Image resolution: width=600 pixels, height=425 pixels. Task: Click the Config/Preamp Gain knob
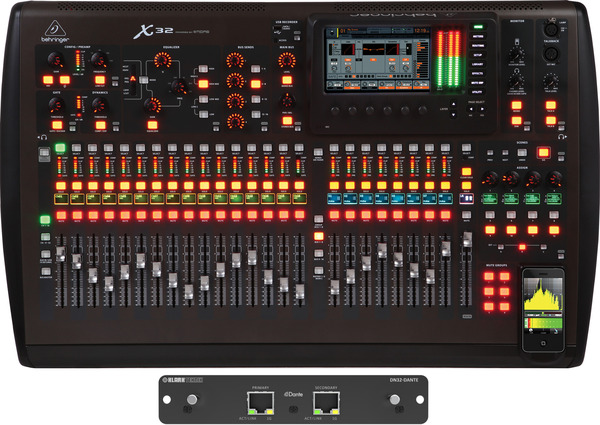[x=56, y=60]
